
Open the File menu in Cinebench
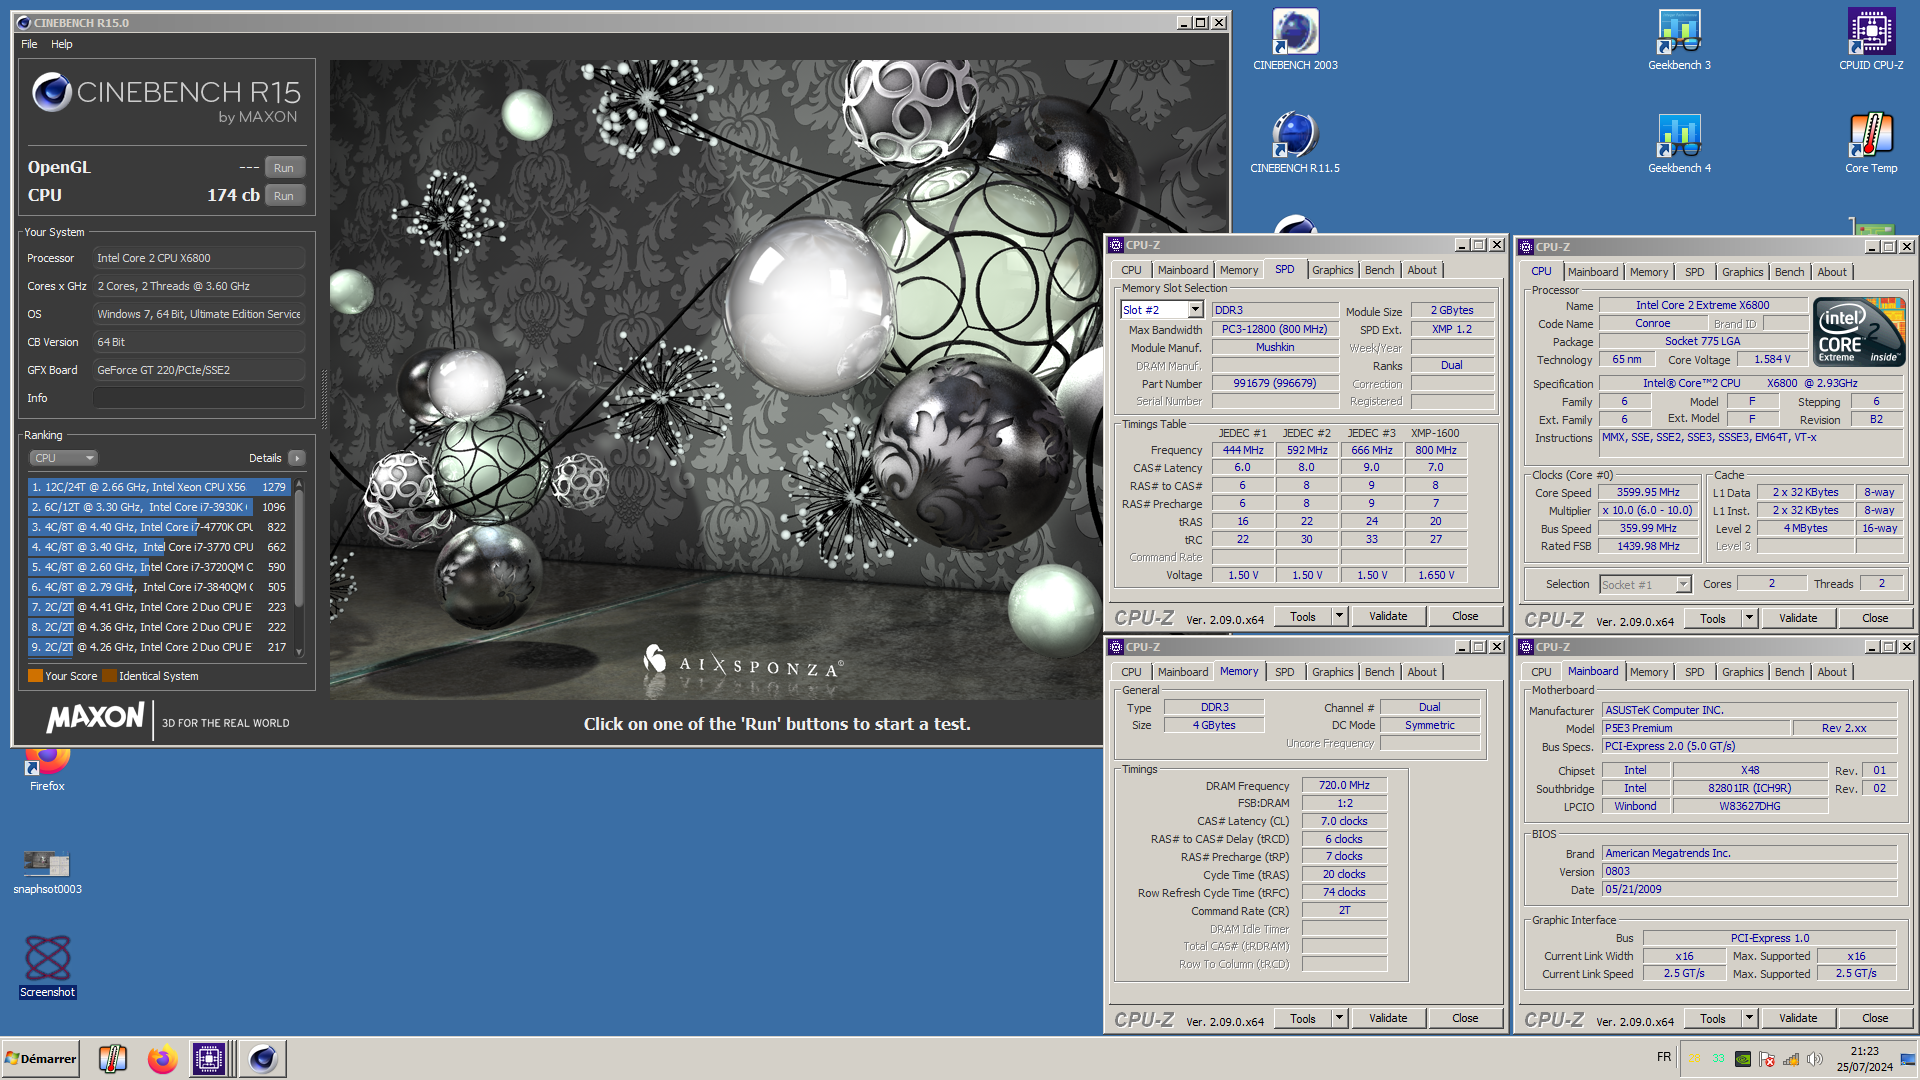[x=29, y=44]
